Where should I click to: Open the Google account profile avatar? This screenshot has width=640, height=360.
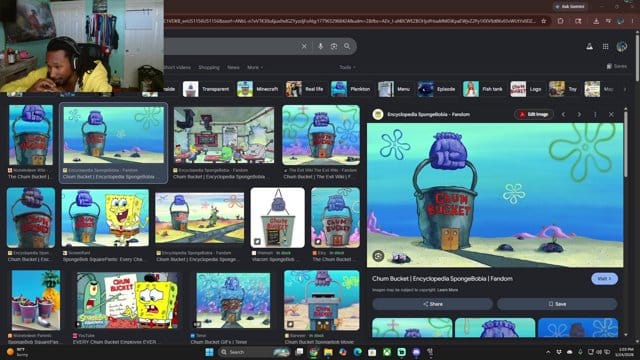(x=622, y=47)
